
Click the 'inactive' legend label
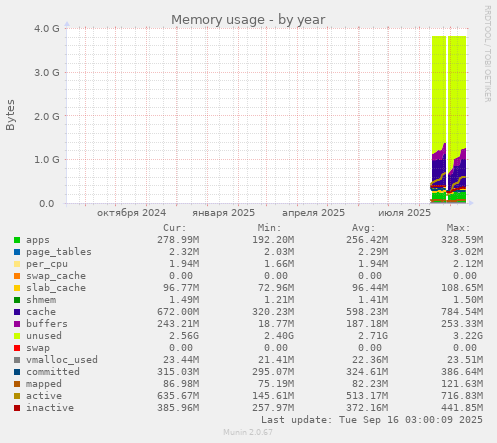pos(50,408)
